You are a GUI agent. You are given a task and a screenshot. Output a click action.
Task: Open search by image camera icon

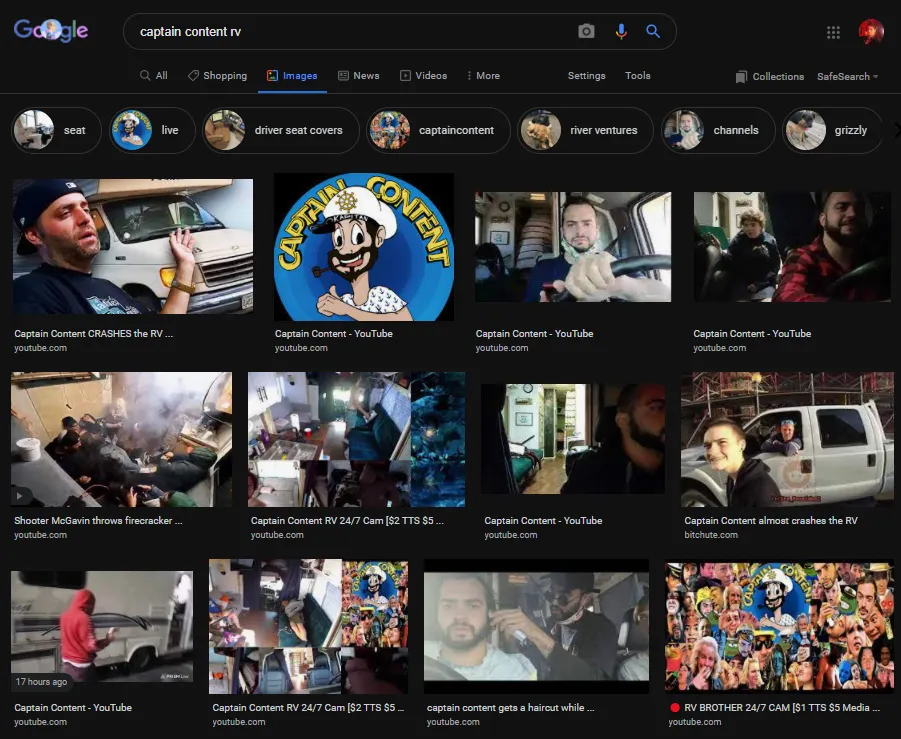586,31
